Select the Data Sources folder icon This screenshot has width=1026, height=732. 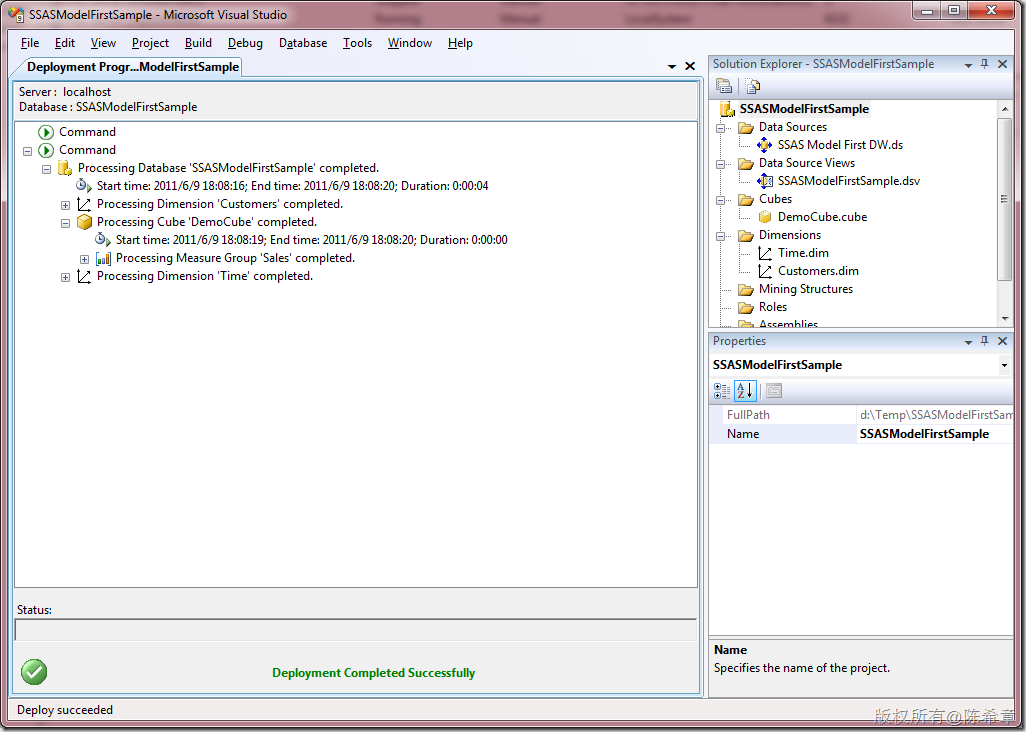click(746, 127)
